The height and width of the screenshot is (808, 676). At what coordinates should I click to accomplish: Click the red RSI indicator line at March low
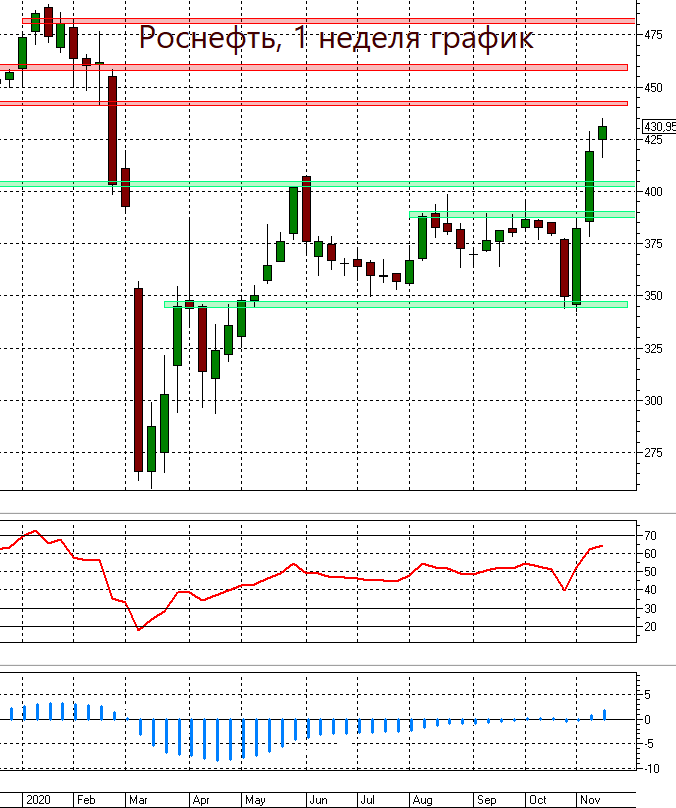click(x=138, y=629)
